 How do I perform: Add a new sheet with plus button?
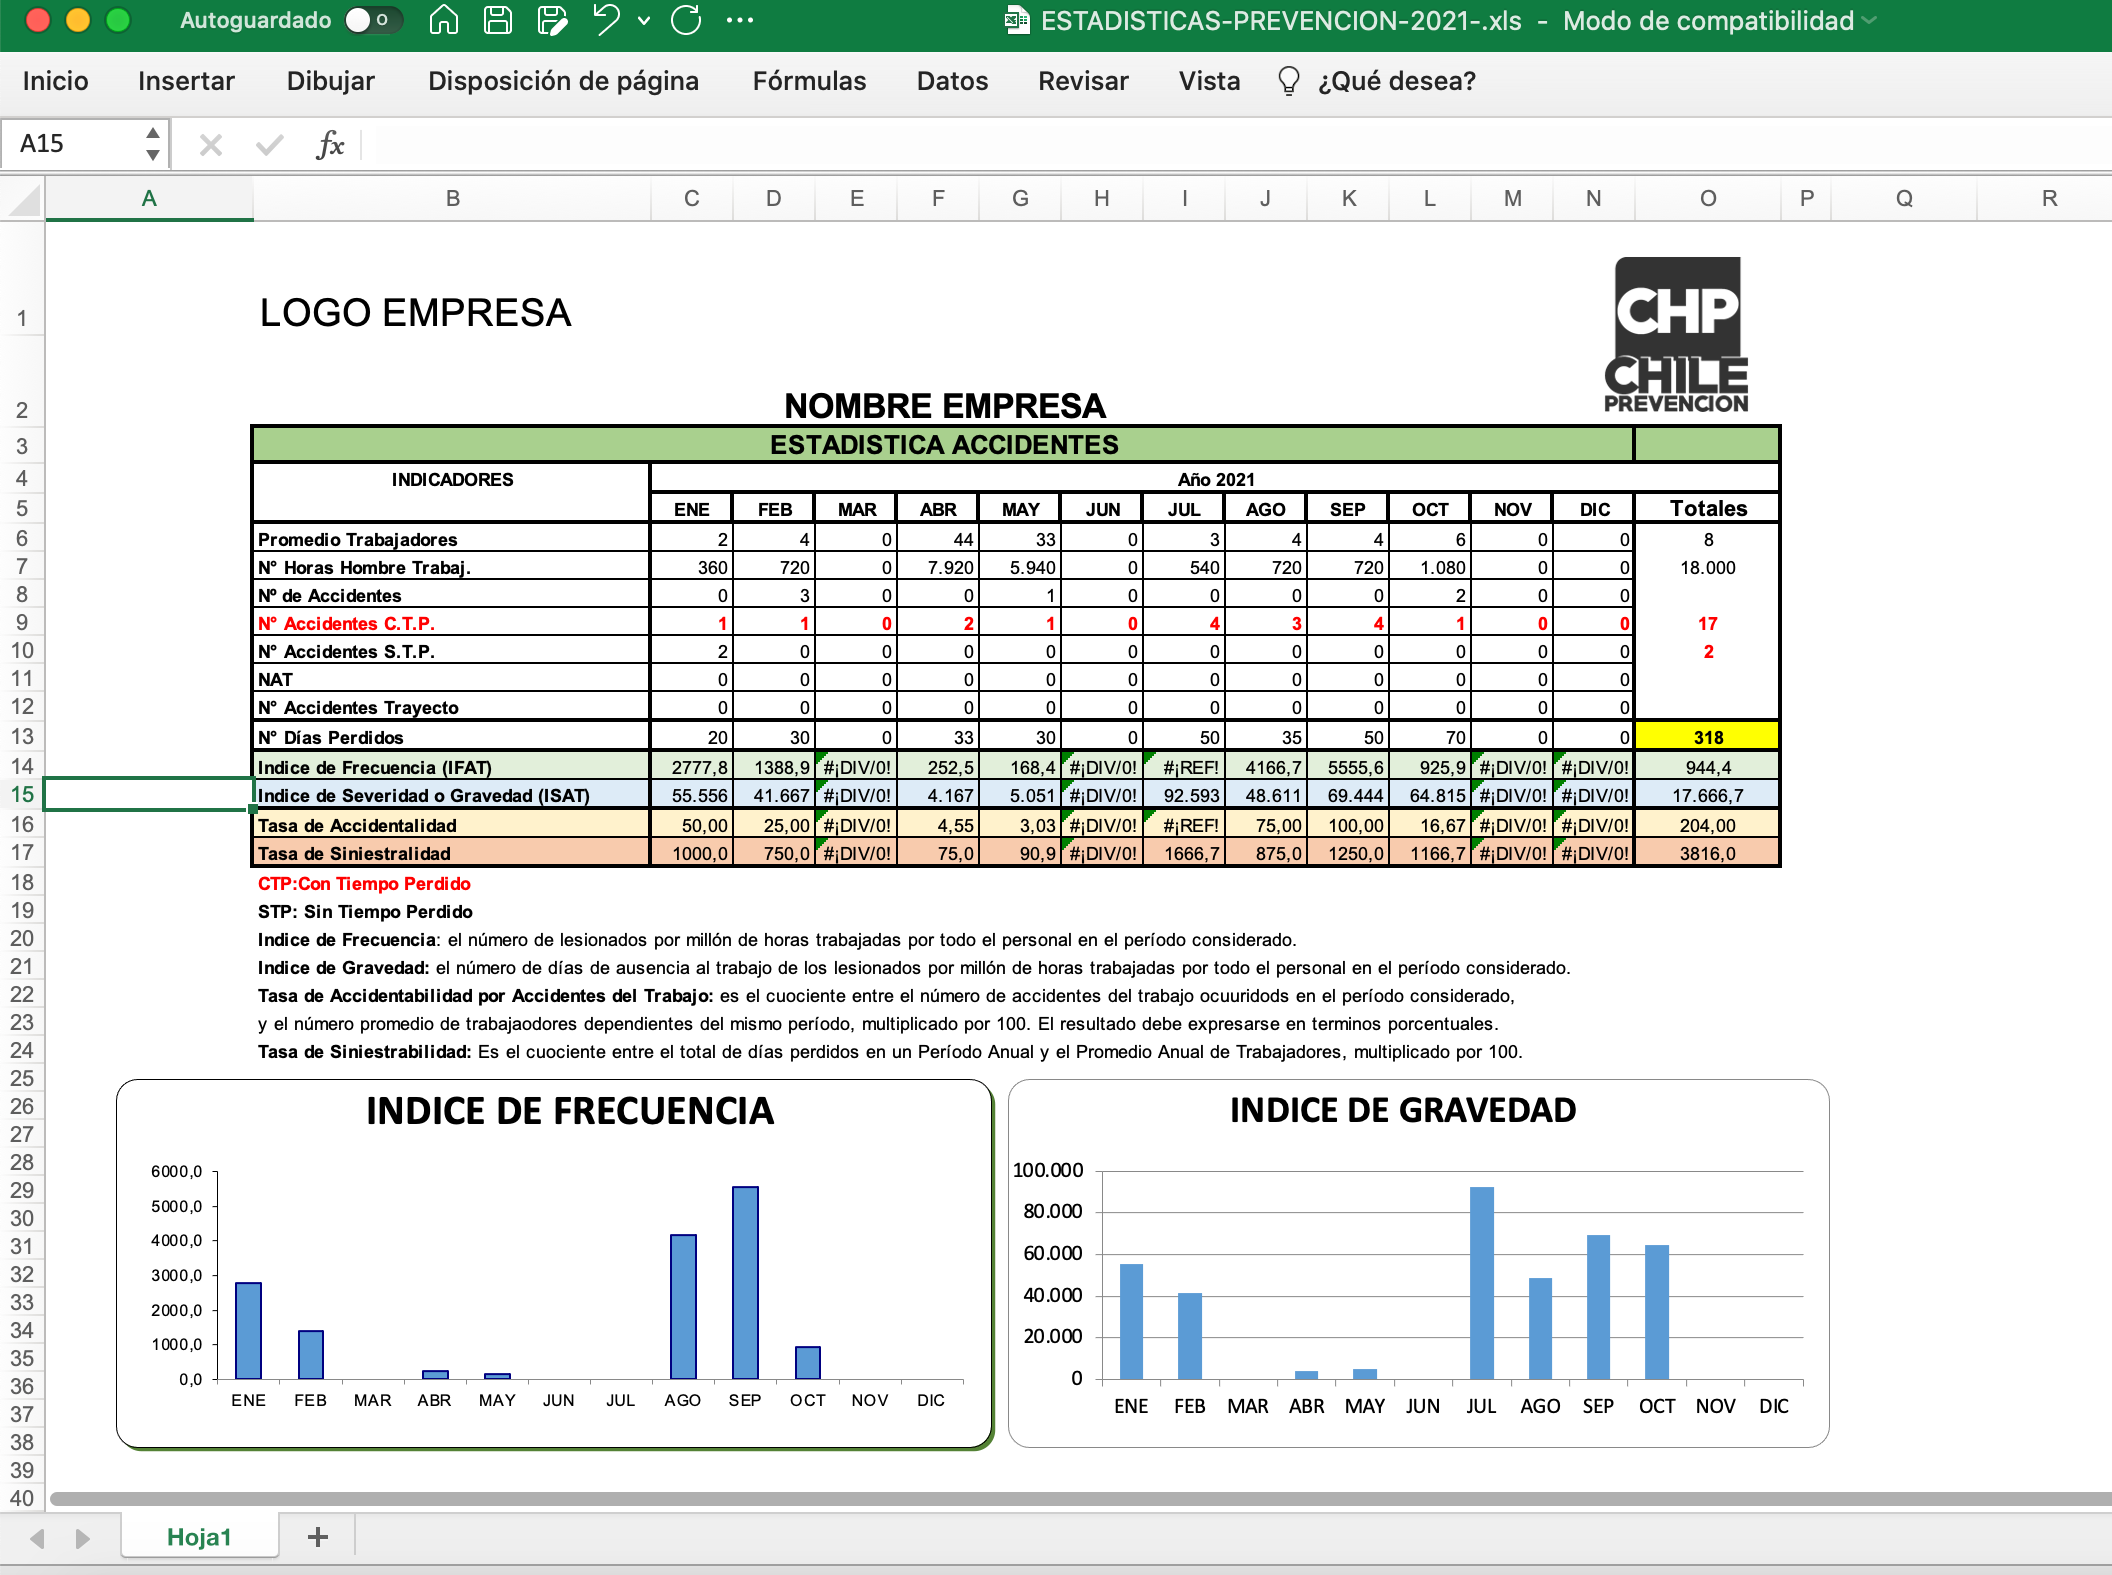[318, 1537]
